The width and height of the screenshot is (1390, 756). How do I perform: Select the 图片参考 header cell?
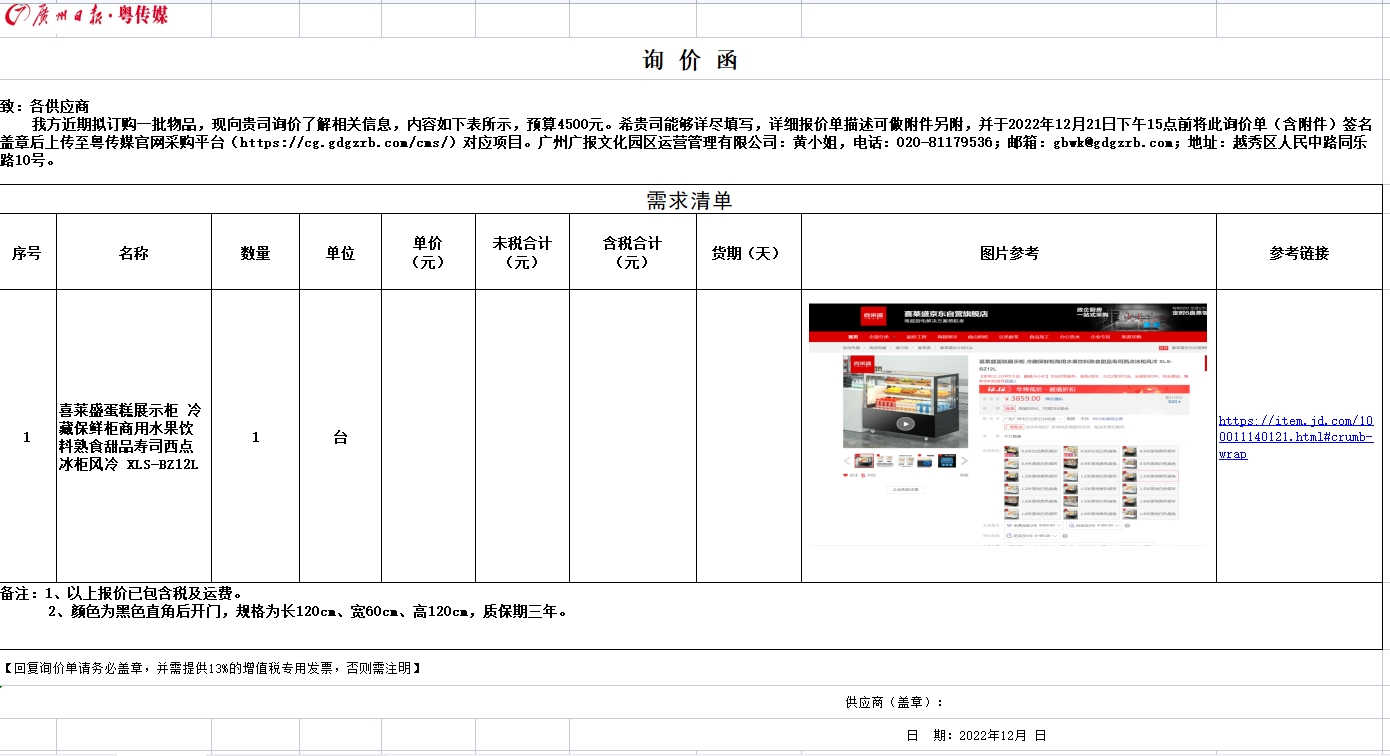[x=1009, y=253]
